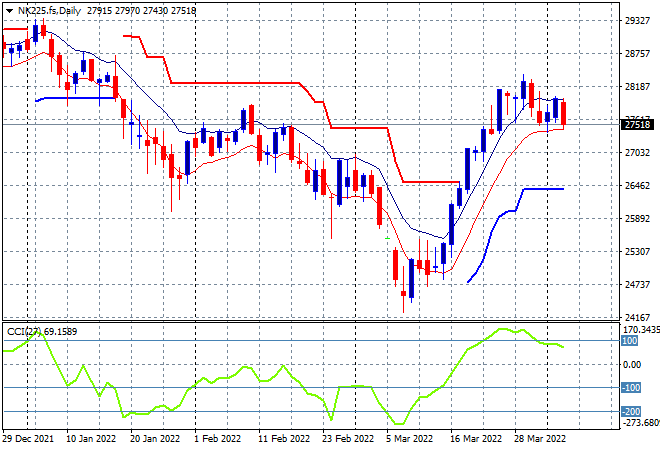Screen dimensions: 660x450
Task: Click the CCI 170.3435 maximum value label
Action: (641, 330)
